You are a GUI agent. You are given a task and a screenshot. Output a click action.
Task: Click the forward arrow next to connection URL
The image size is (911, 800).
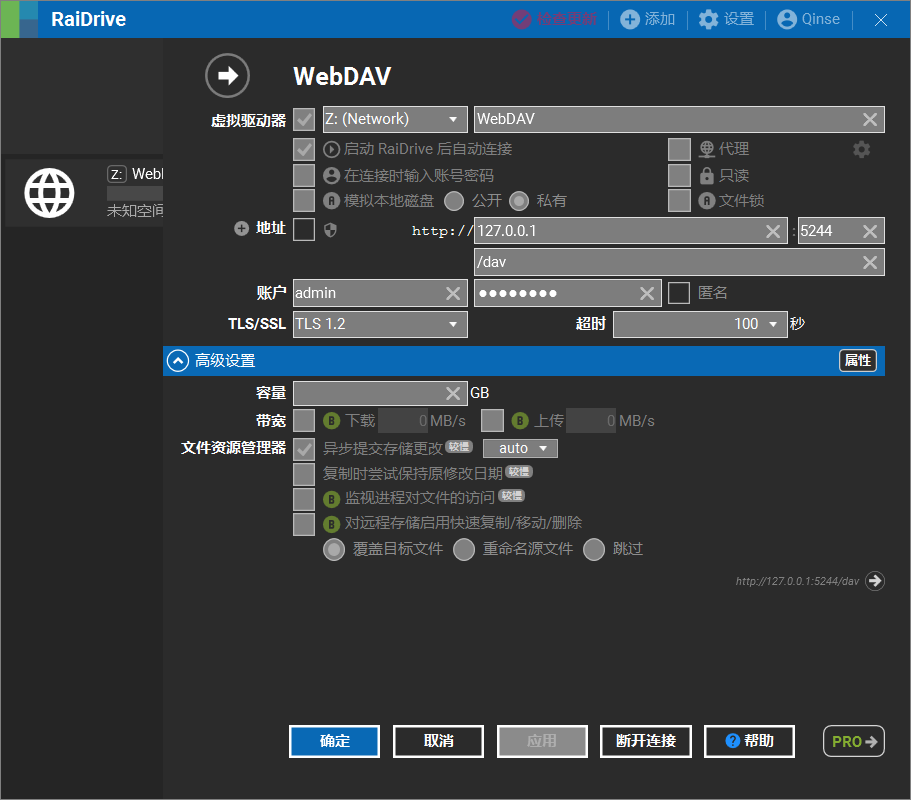(875, 581)
